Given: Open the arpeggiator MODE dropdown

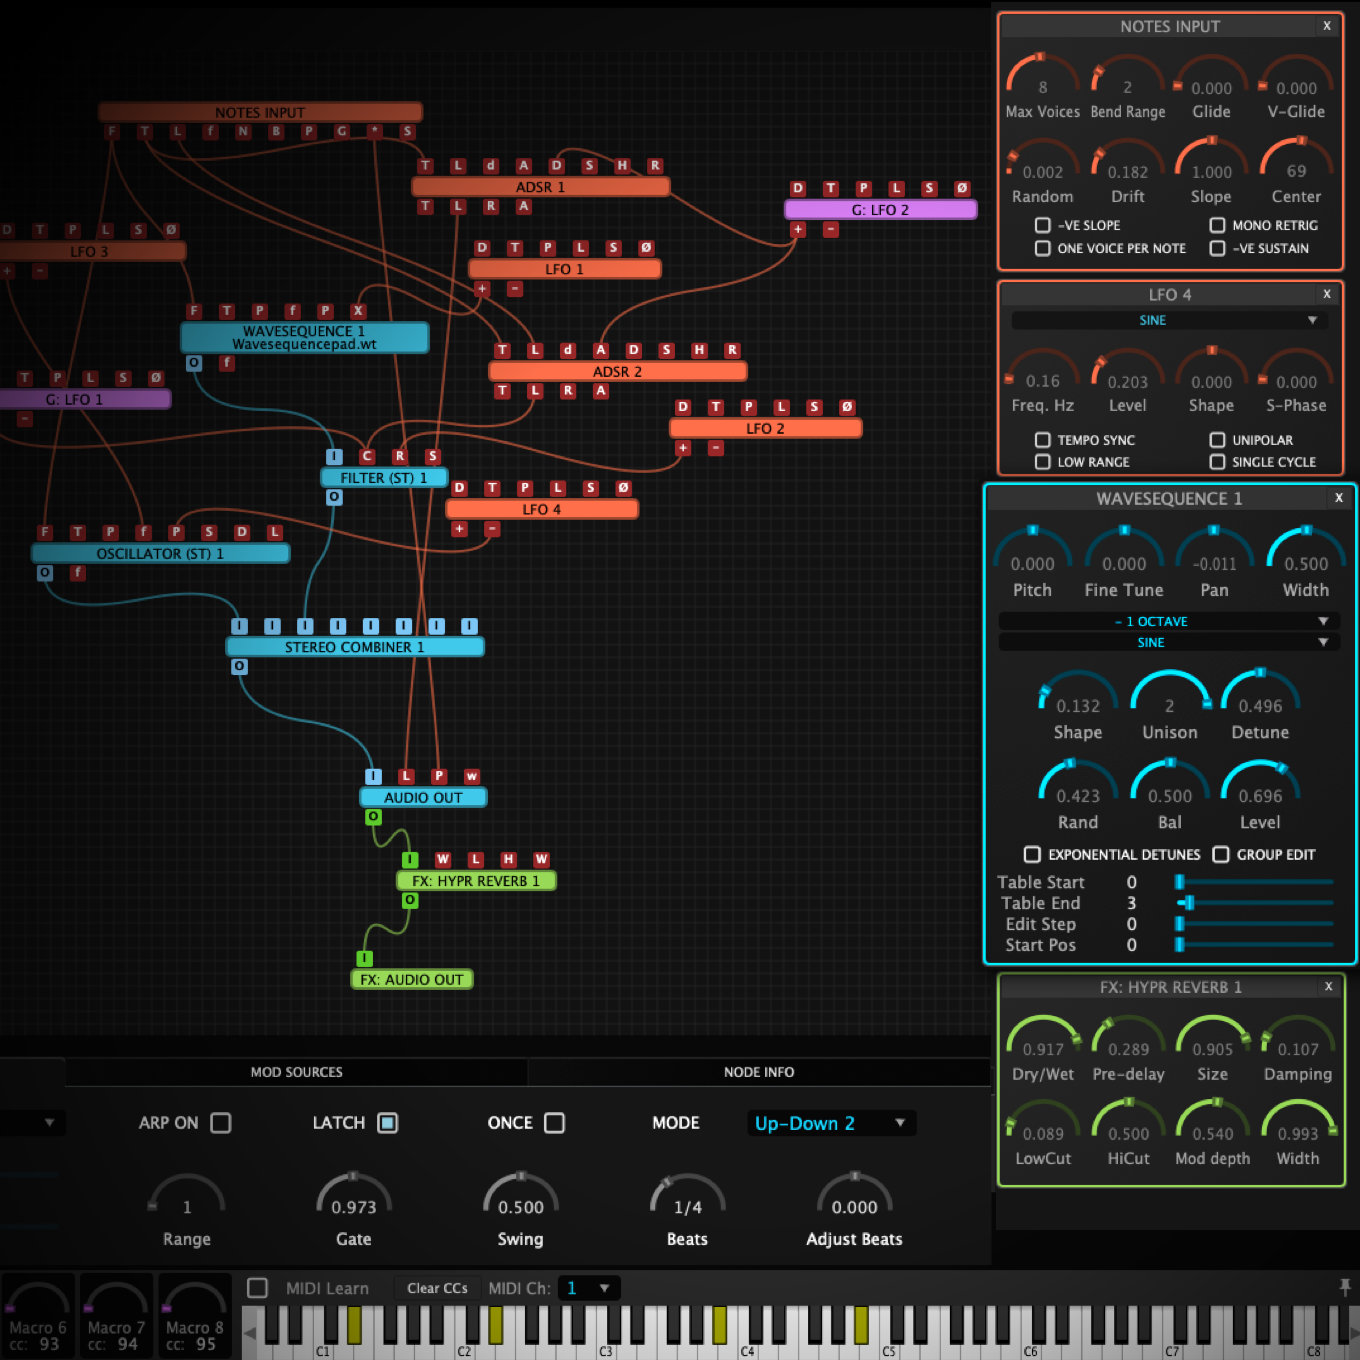Looking at the screenshot, I should (x=830, y=1123).
